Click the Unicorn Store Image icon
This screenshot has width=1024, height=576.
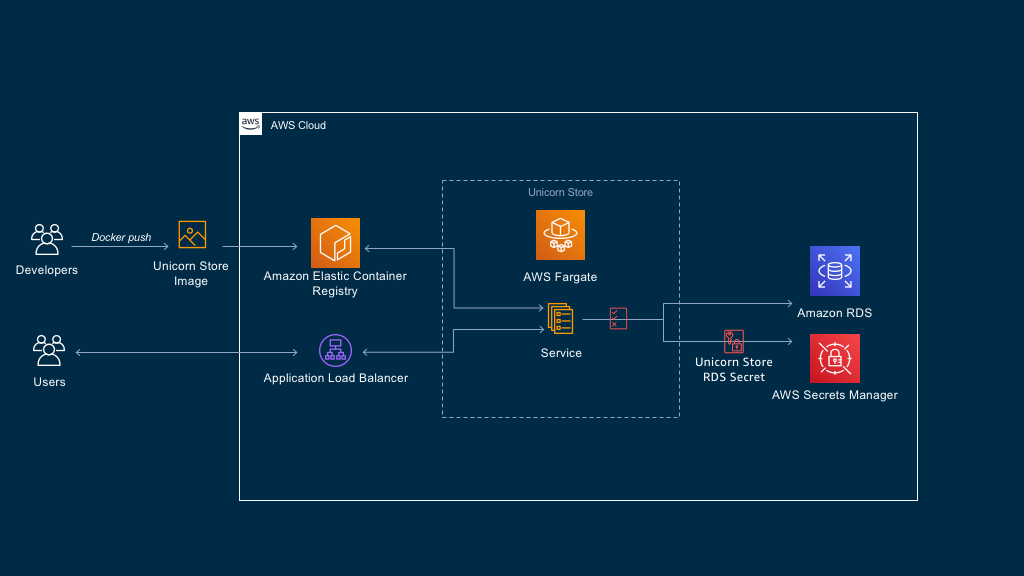[192, 234]
